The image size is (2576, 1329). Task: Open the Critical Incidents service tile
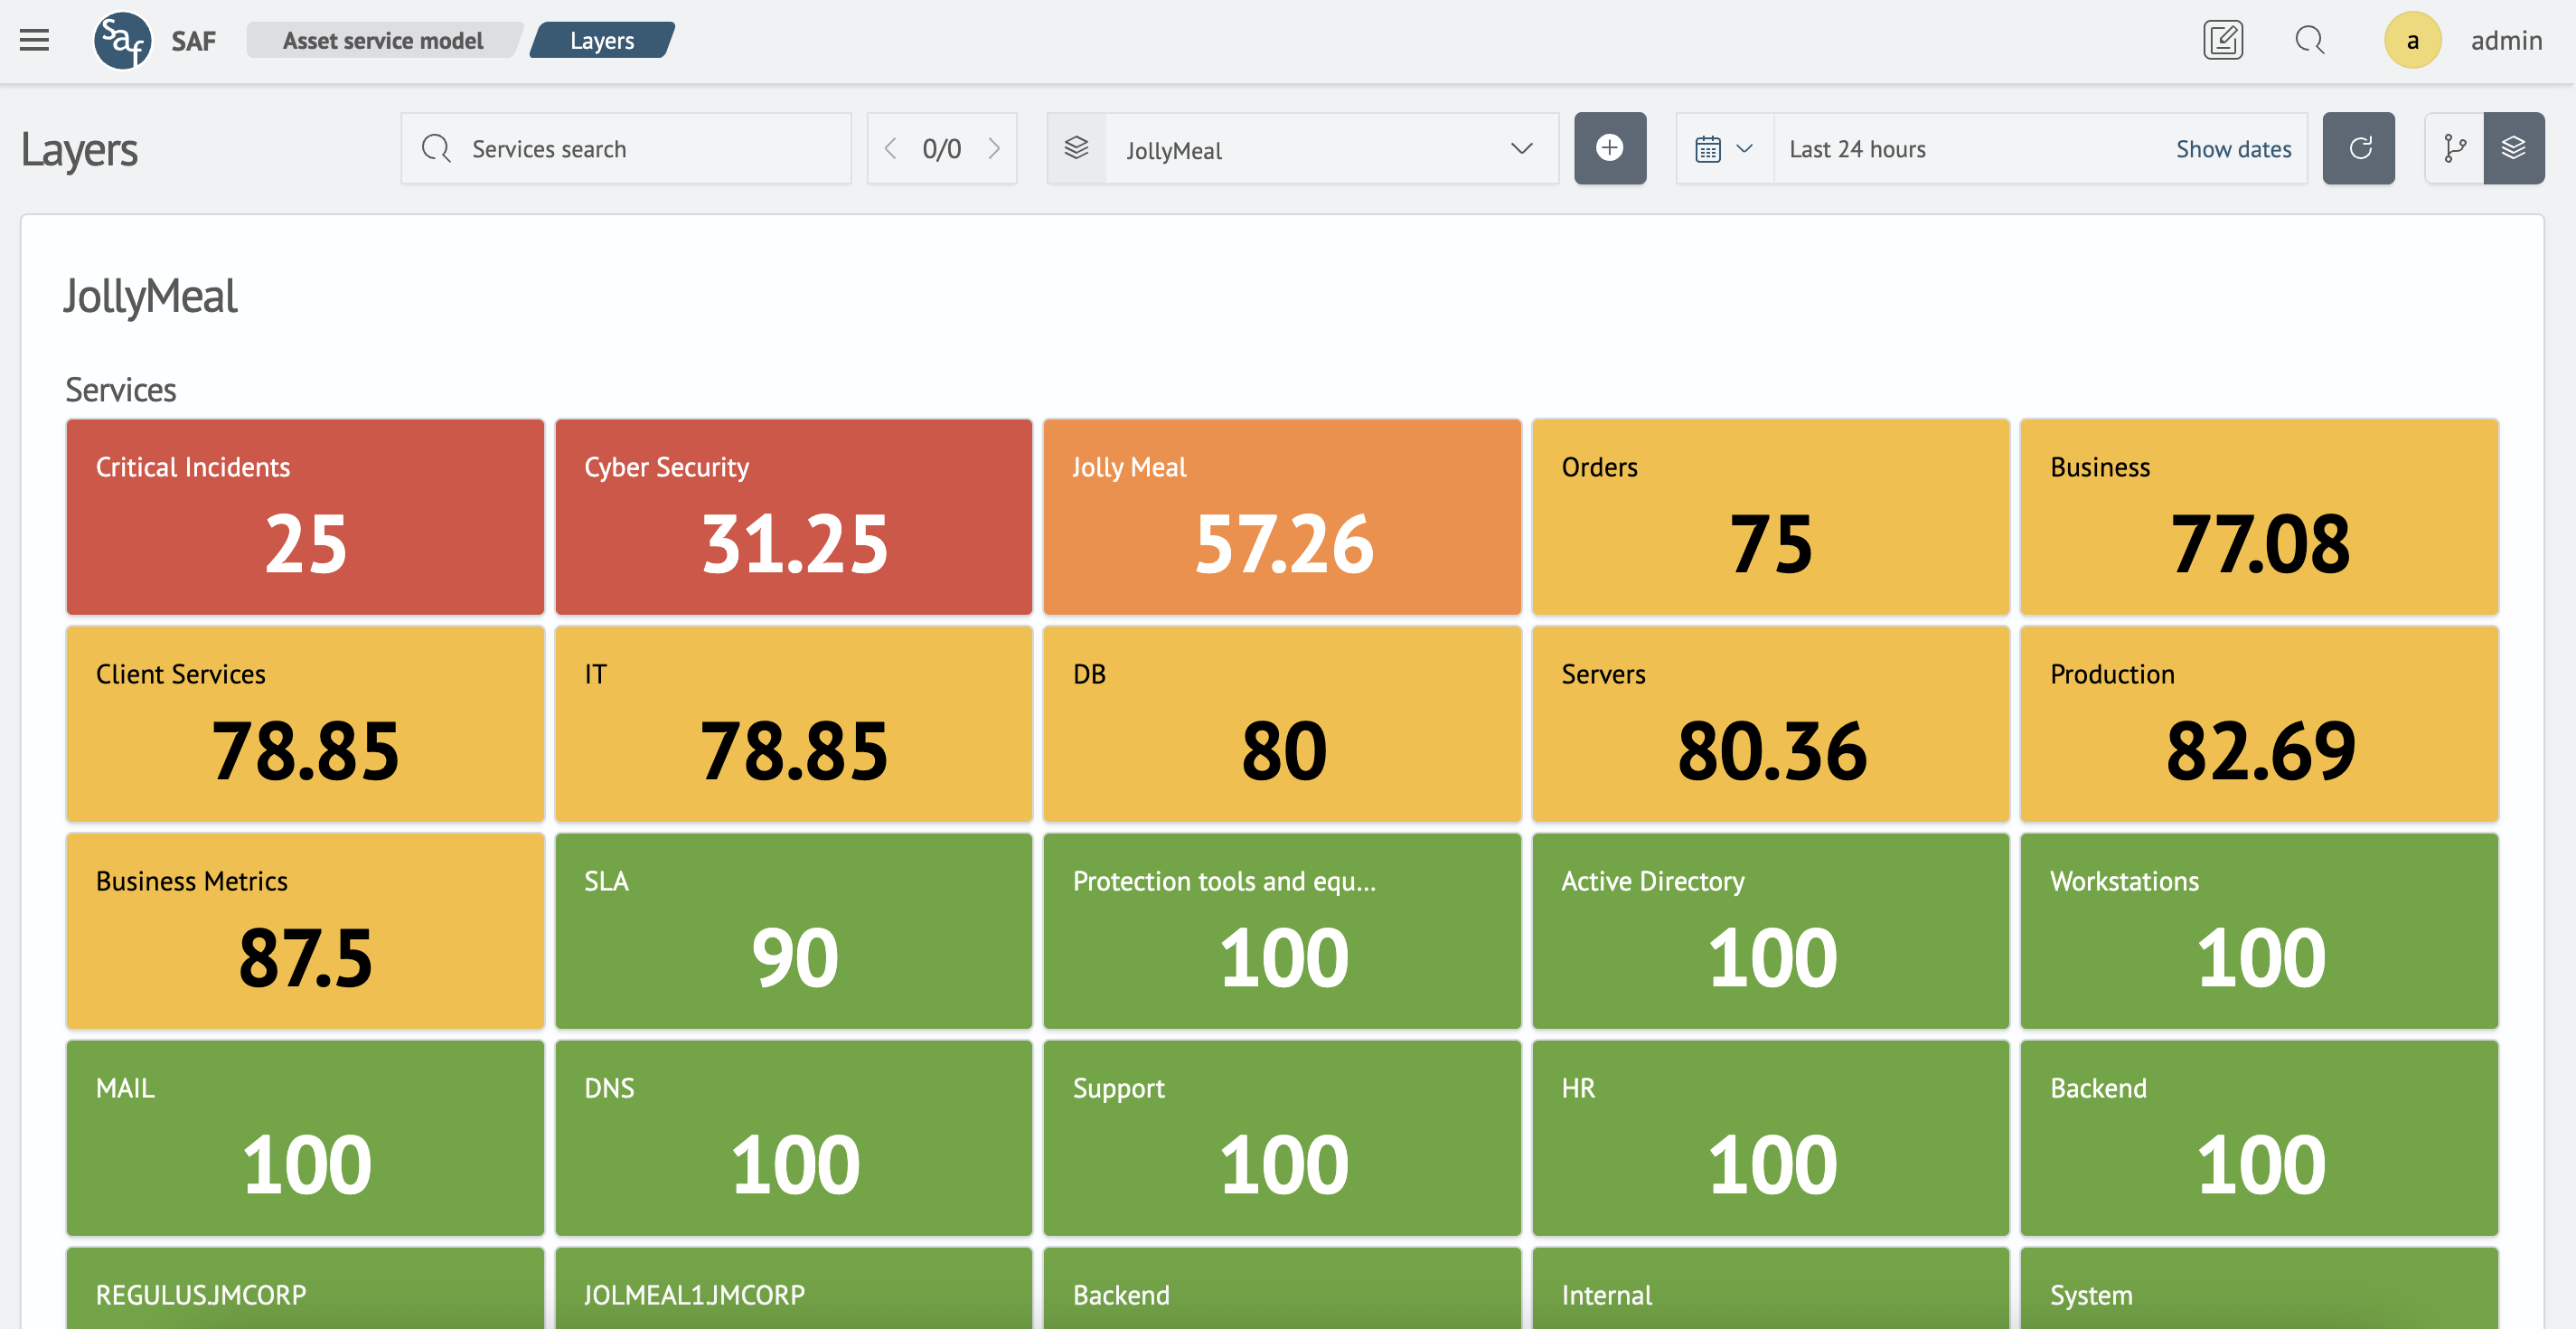[305, 516]
